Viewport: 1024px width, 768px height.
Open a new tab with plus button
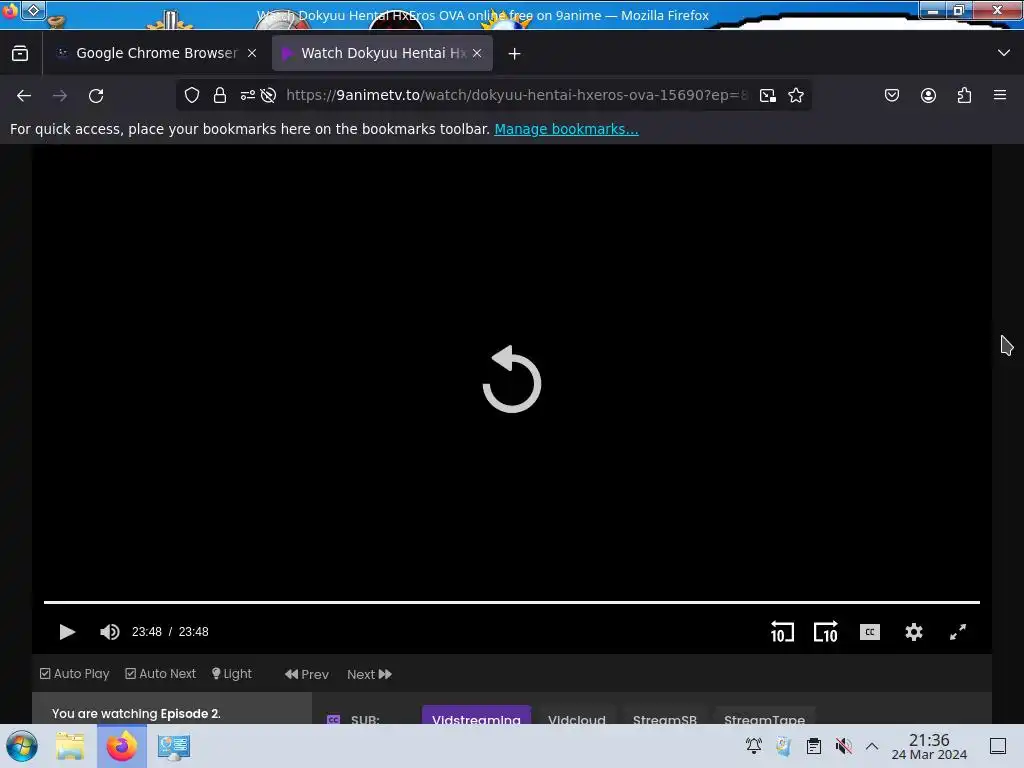click(x=515, y=54)
